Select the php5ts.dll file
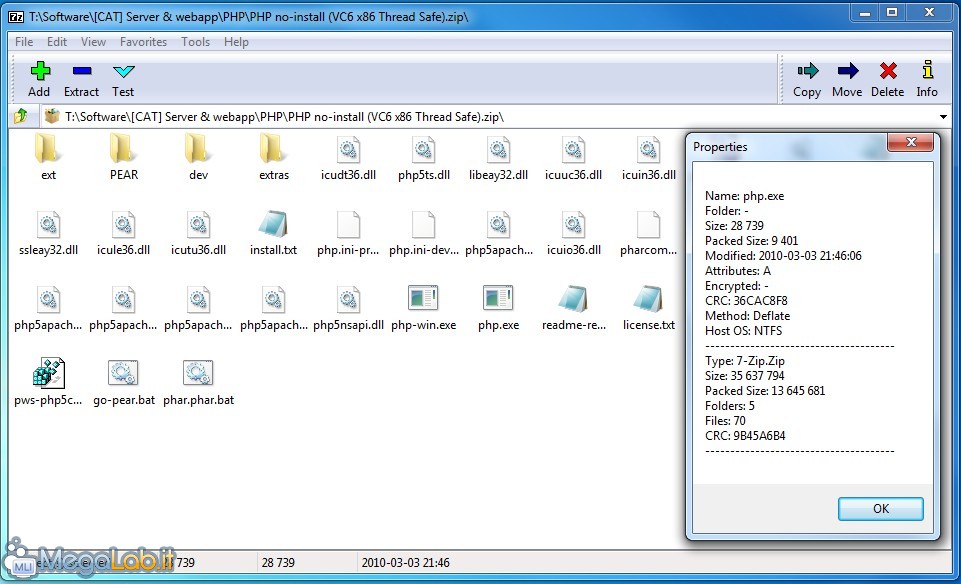The height and width of the screenshot is (584, 961). [x=424, y=158]
